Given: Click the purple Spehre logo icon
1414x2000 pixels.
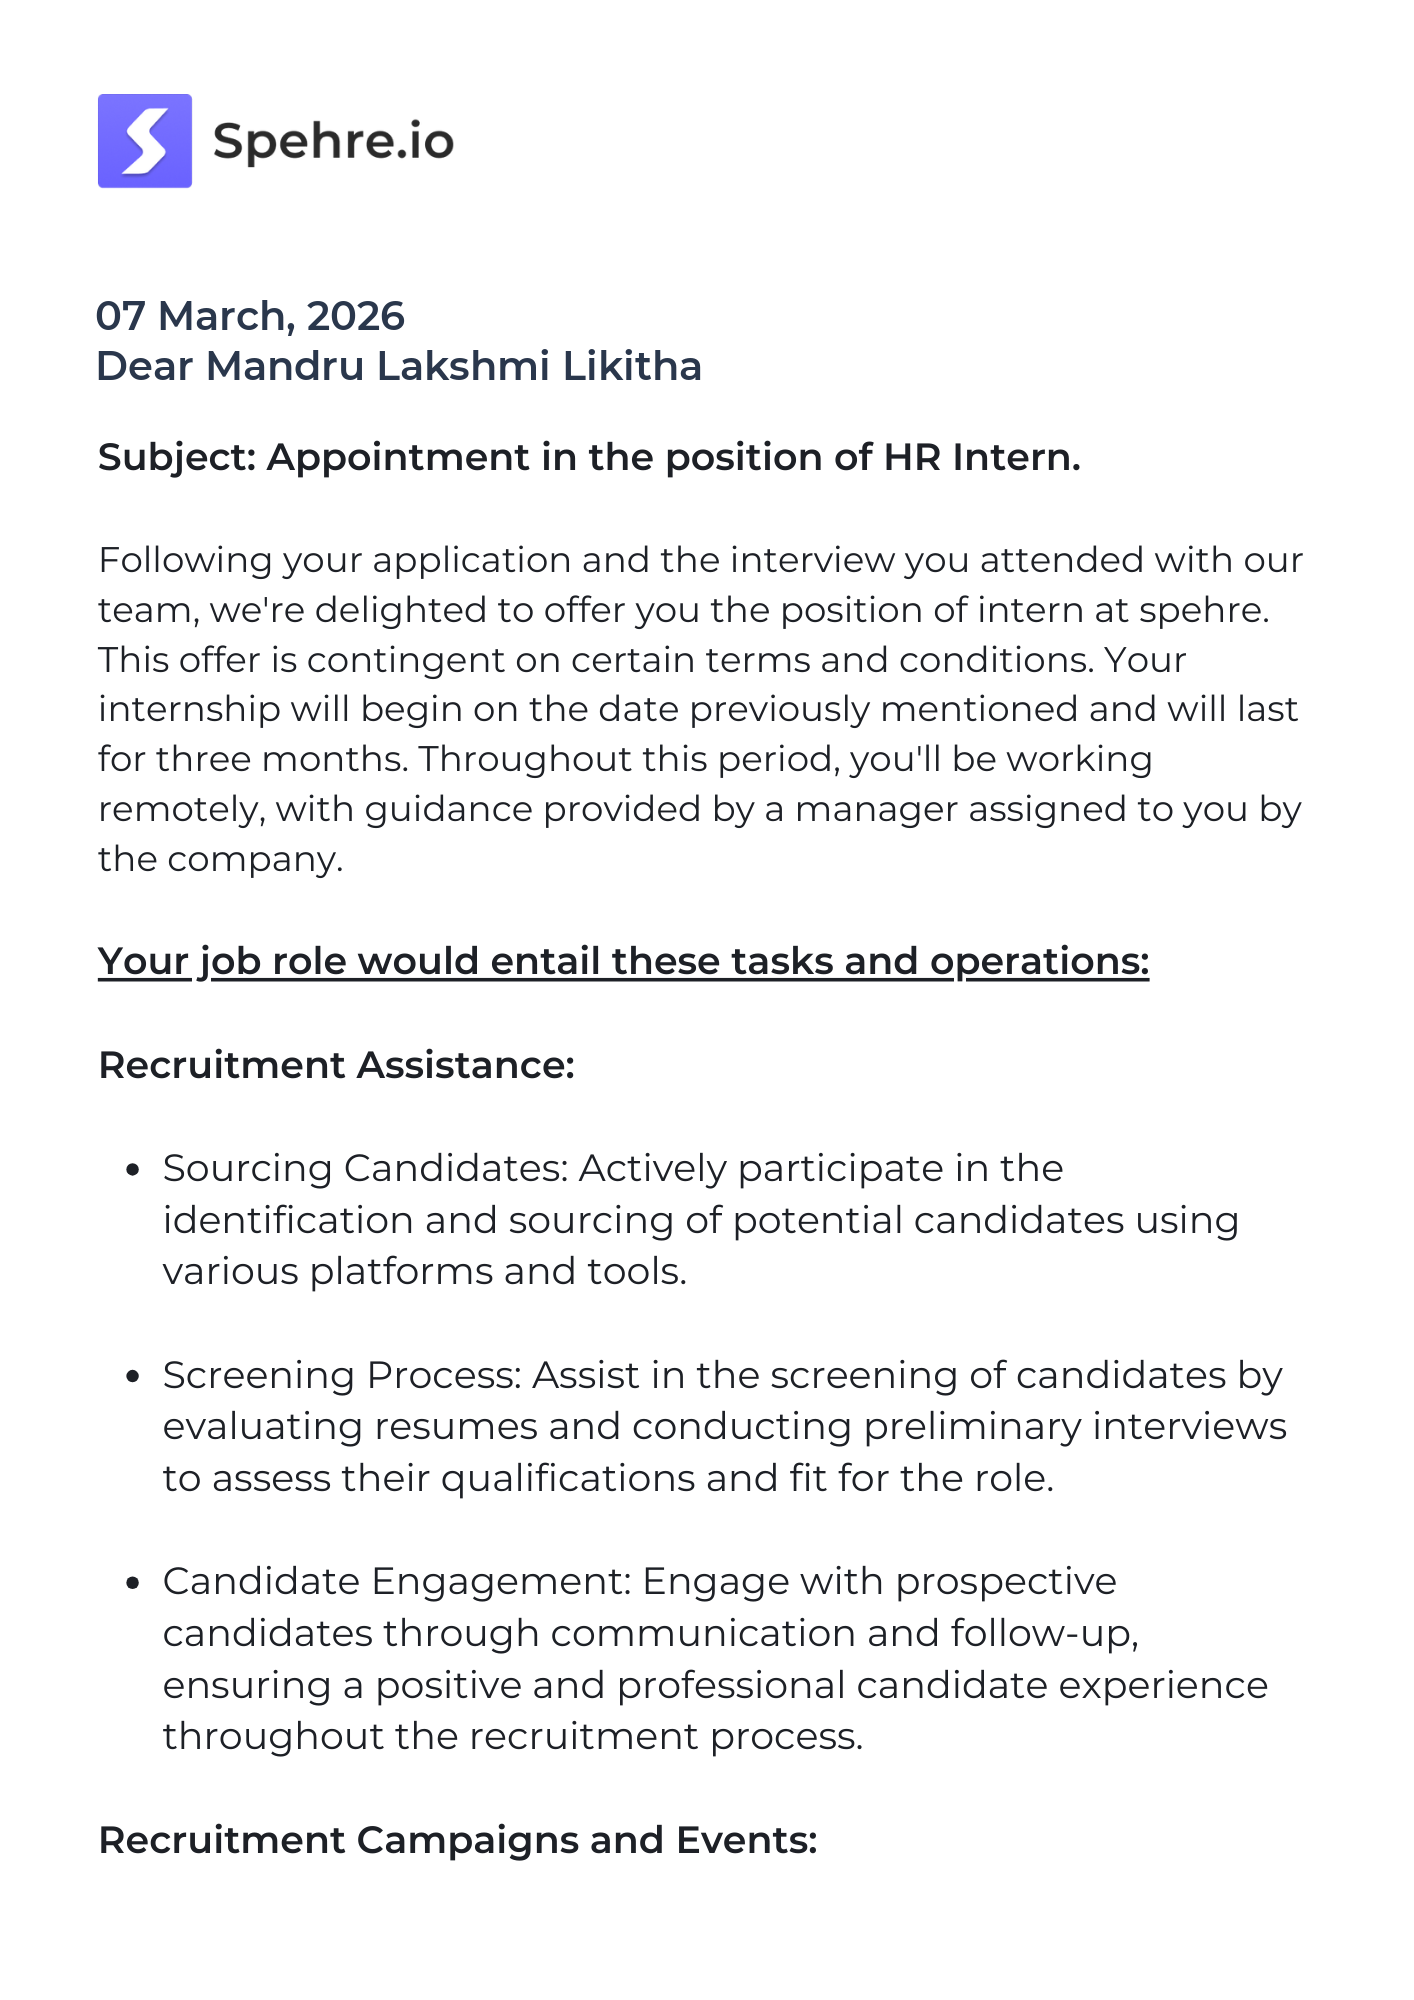Looking at the screenshot, I should (x=145, y=141).
